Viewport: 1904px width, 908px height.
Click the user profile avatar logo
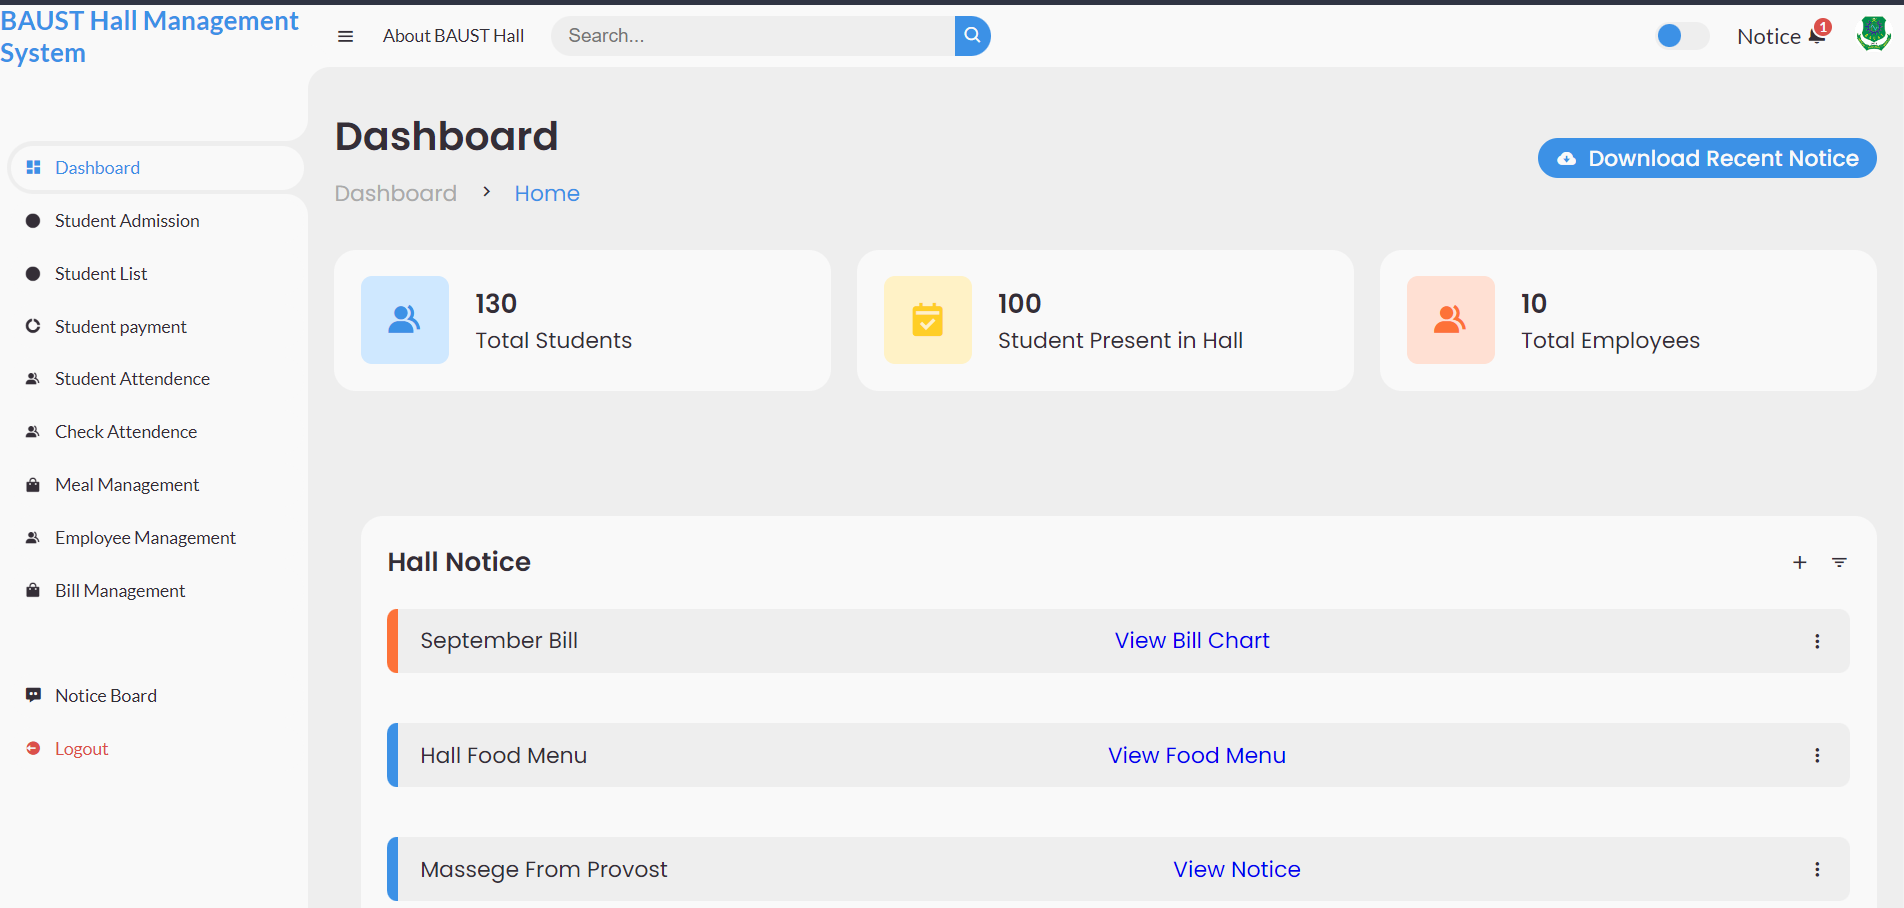click(1872, 35)
